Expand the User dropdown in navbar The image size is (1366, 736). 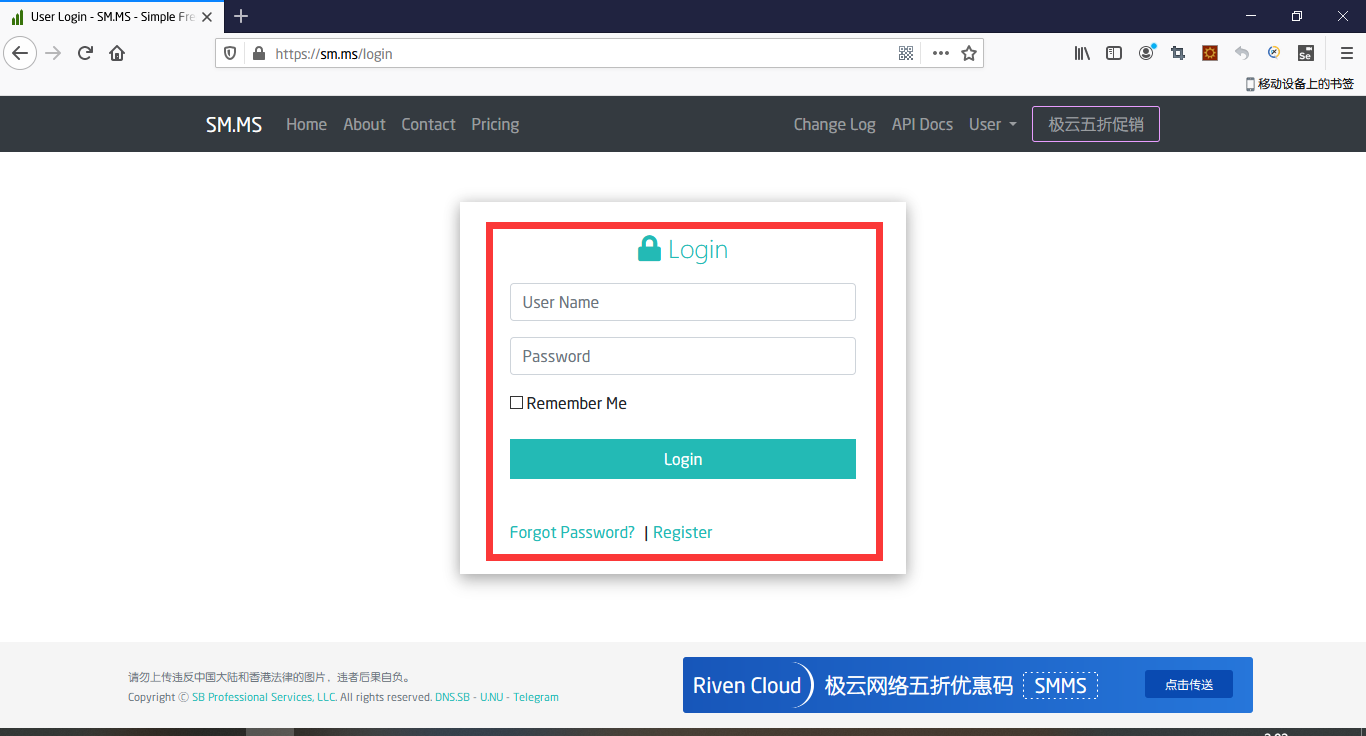(992, 125)
